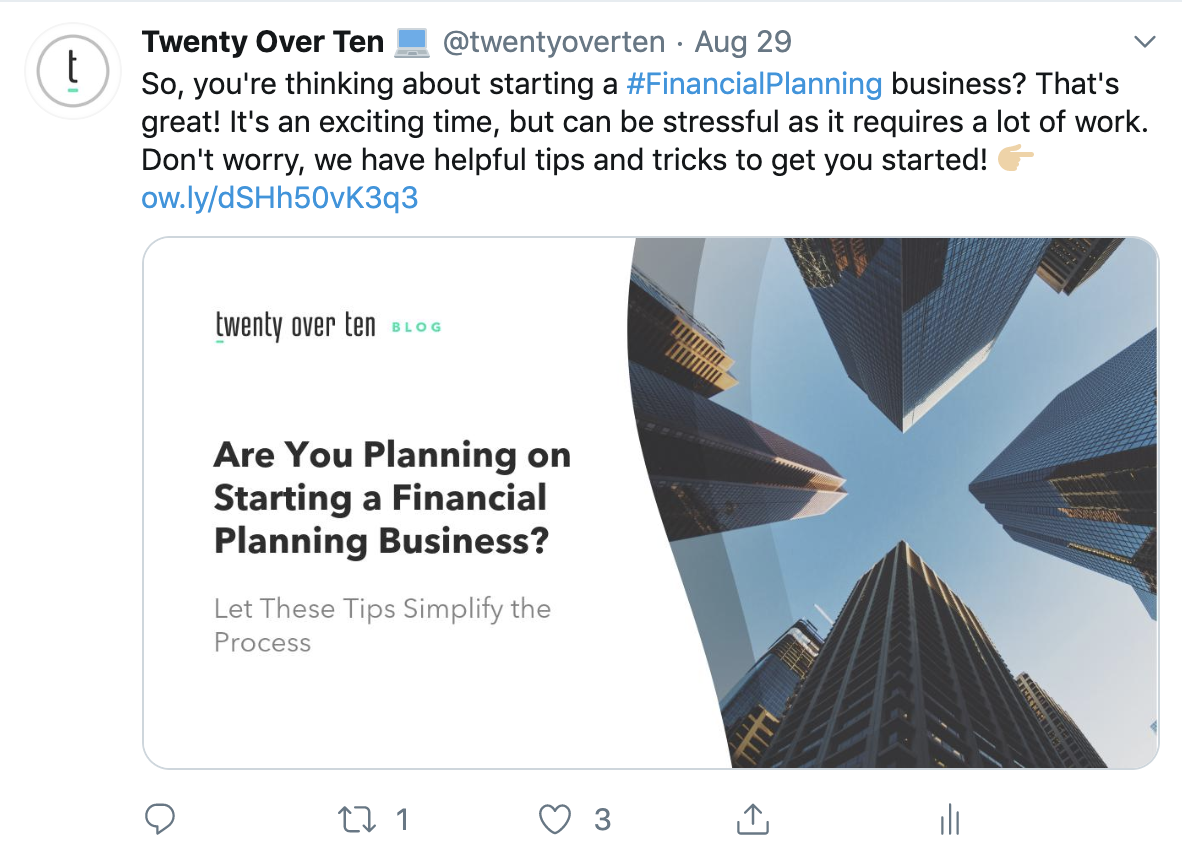Click the share tweet upload icon

point(752,820)
